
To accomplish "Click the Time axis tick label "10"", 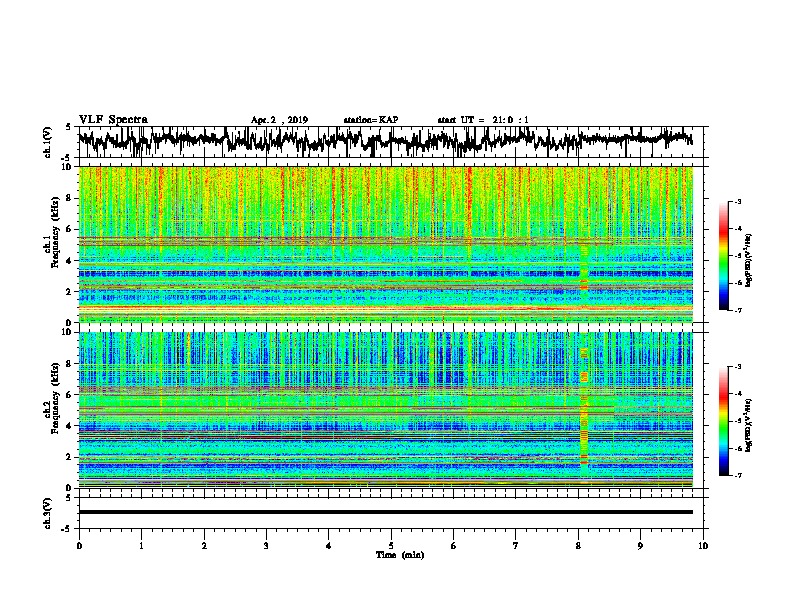I will click(703, 546).
